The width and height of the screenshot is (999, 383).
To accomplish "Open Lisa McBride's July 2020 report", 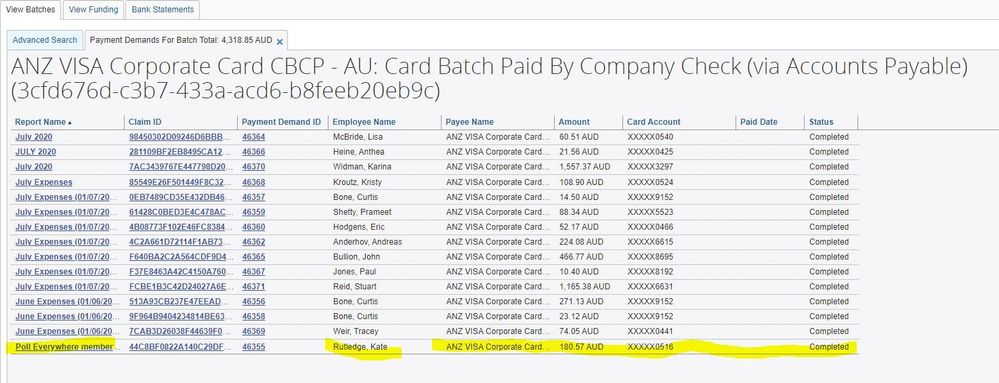I will click(34, 137).
